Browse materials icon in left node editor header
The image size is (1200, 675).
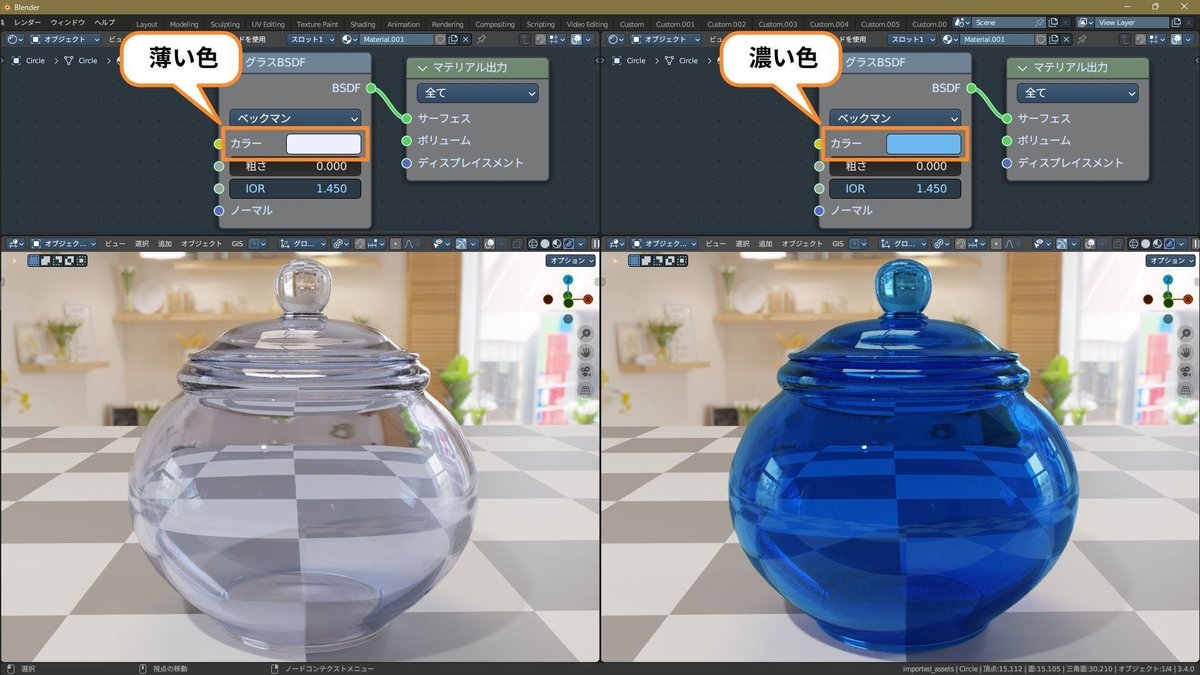click(x=349, y=39)
